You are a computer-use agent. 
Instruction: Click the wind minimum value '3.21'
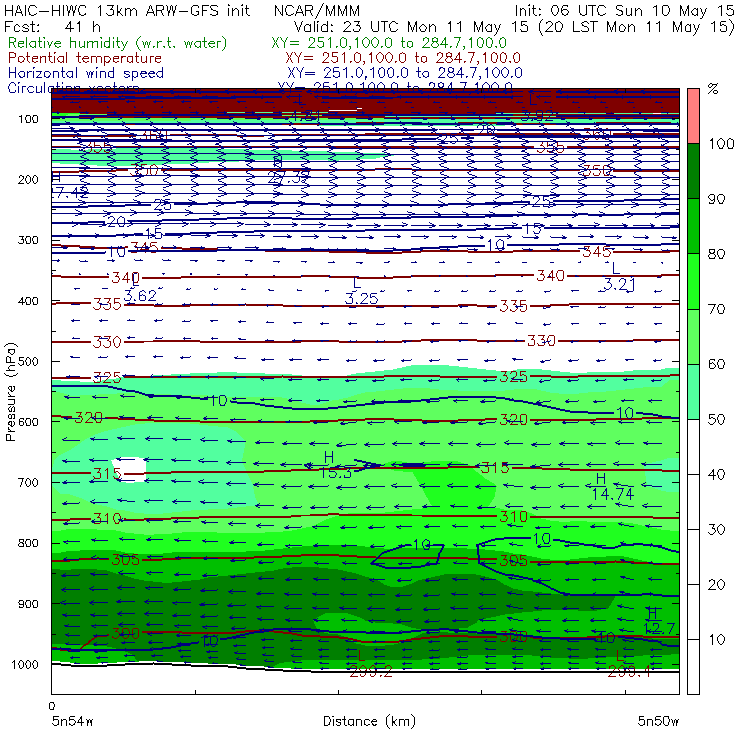(620, 284)
